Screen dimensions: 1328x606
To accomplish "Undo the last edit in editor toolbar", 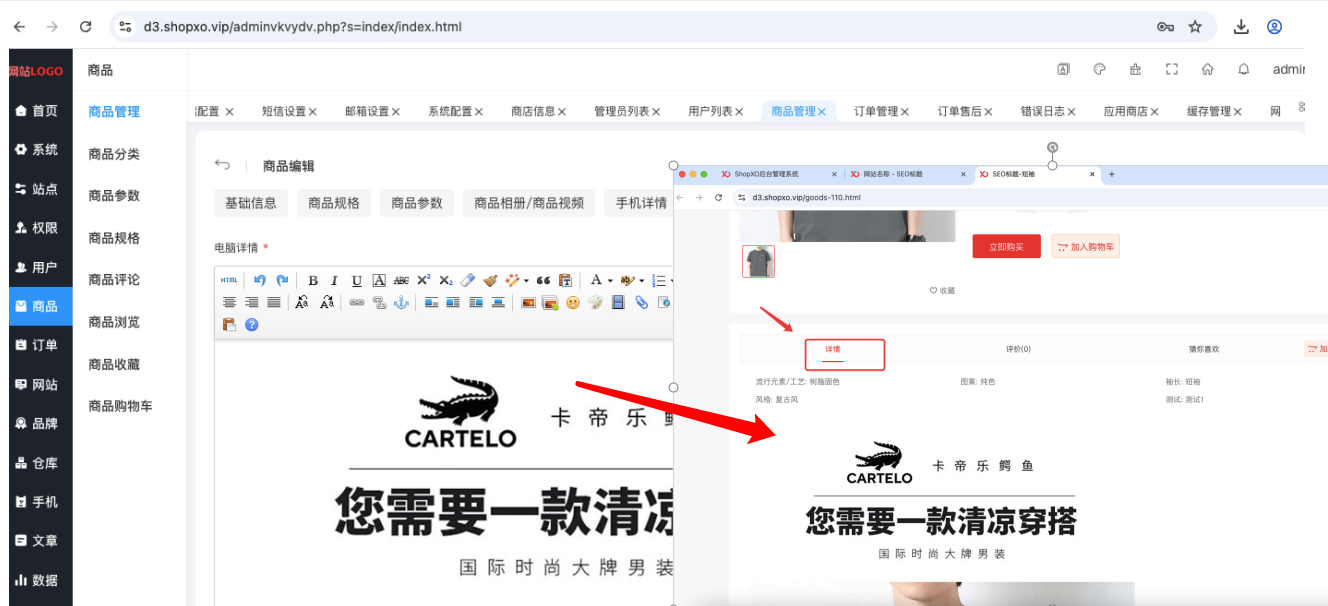I will pos(260,281).
